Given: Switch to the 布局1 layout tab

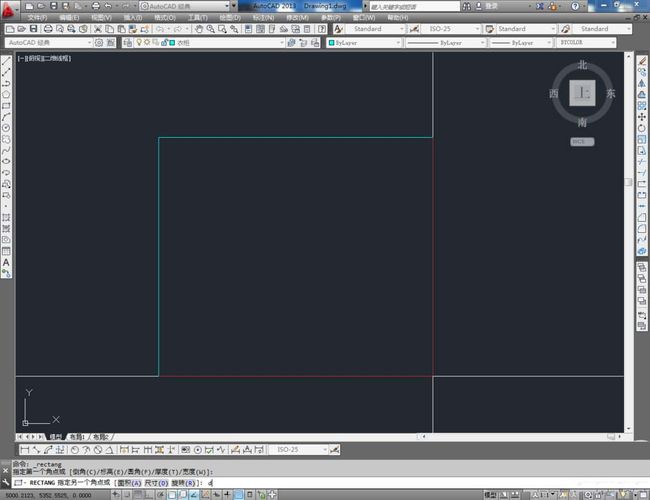Looking at the screenshot, I should tap(77, 437).
